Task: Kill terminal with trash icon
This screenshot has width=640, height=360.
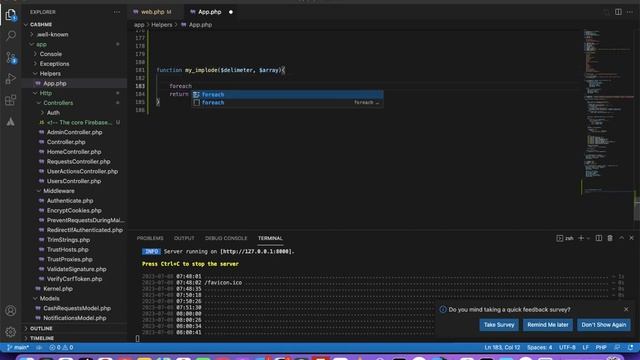Action: [610, 238]
